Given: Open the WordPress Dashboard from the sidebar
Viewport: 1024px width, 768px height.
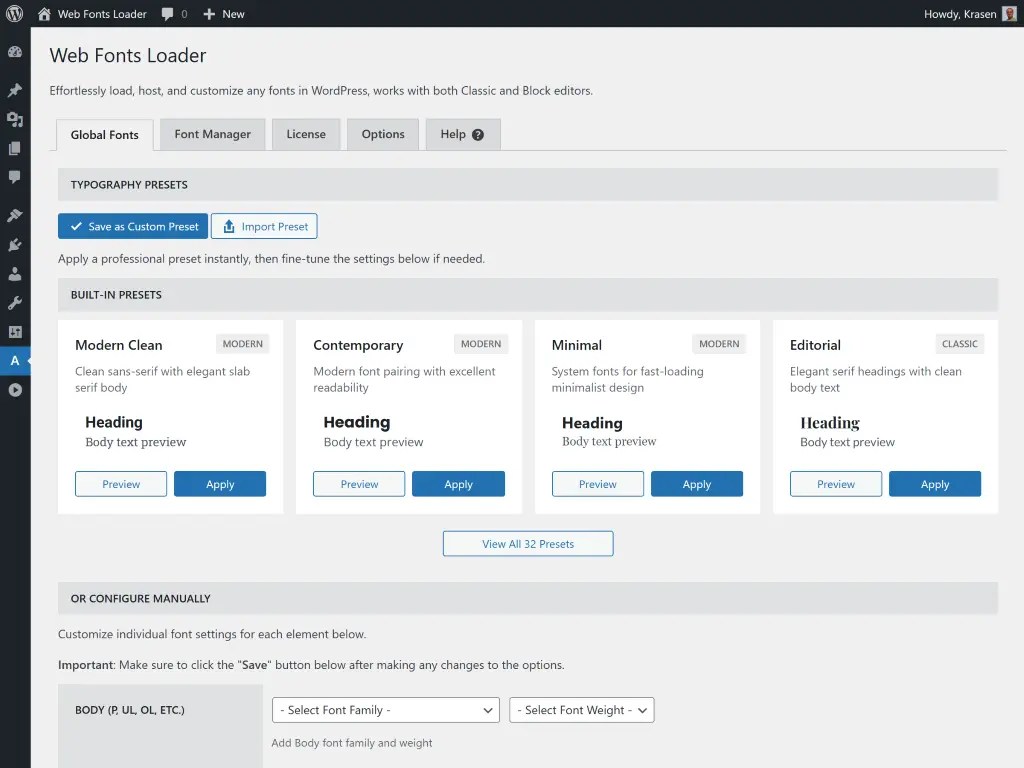Looking at the screenshot, I should click(x=15, y=51).
